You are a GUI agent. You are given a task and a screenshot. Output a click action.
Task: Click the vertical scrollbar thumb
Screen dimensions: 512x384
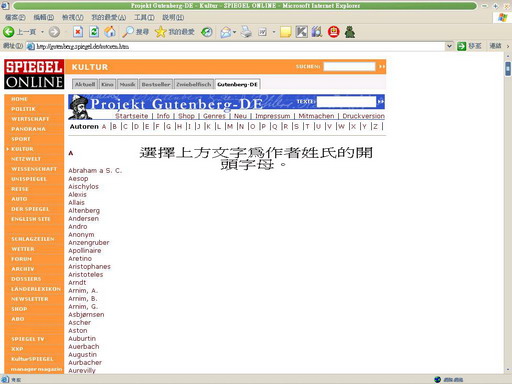click(508, 69)
